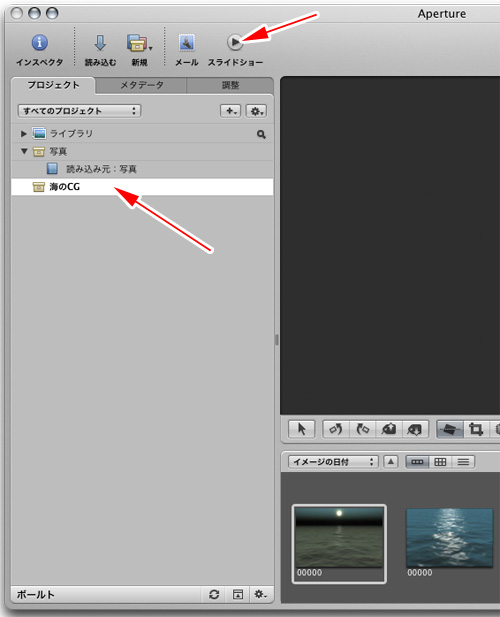The image size is (500, 617).
Task: Collapse the 写真 project disclosure triangle
Action: point(24,151)
